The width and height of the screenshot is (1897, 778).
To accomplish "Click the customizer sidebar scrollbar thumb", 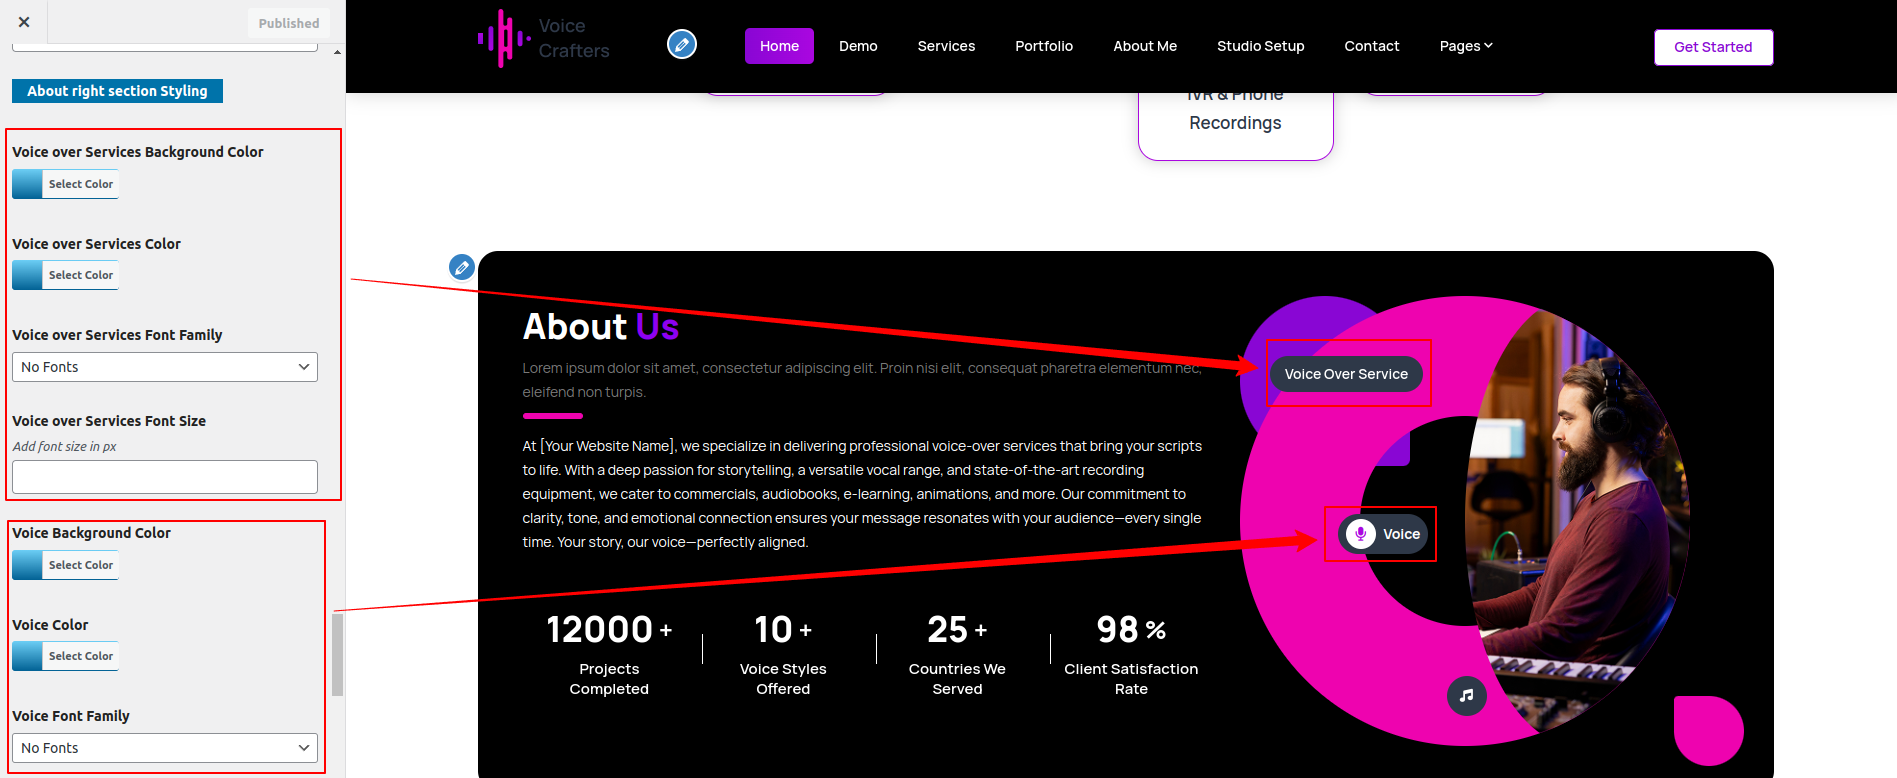I will click(x=338, y=654).
